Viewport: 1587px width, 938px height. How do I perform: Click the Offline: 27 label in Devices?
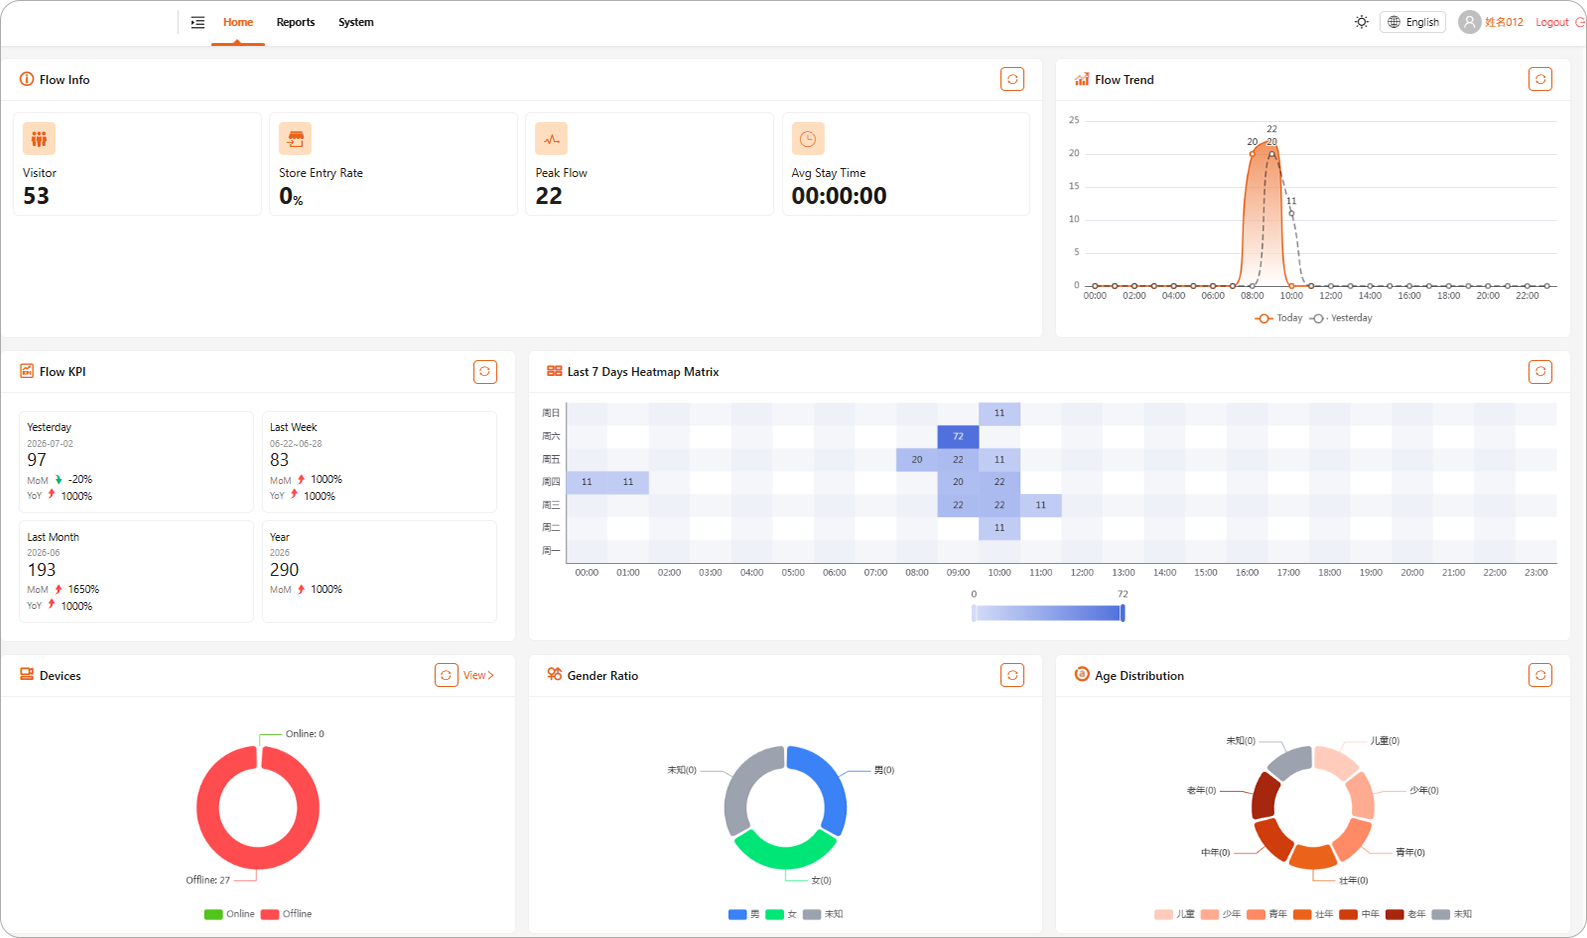coord(208,880)
